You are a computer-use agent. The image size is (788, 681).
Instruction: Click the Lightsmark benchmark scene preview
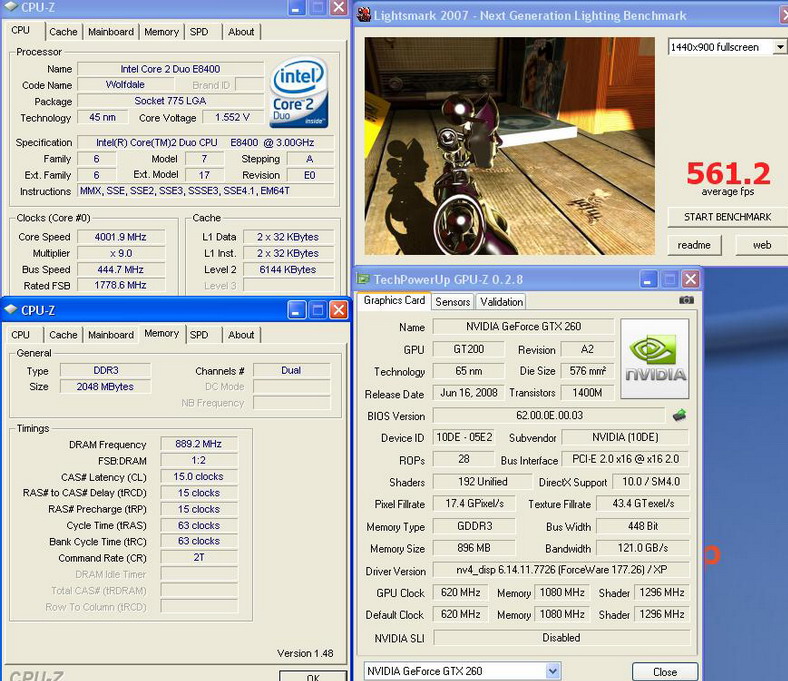click(510, 146)
